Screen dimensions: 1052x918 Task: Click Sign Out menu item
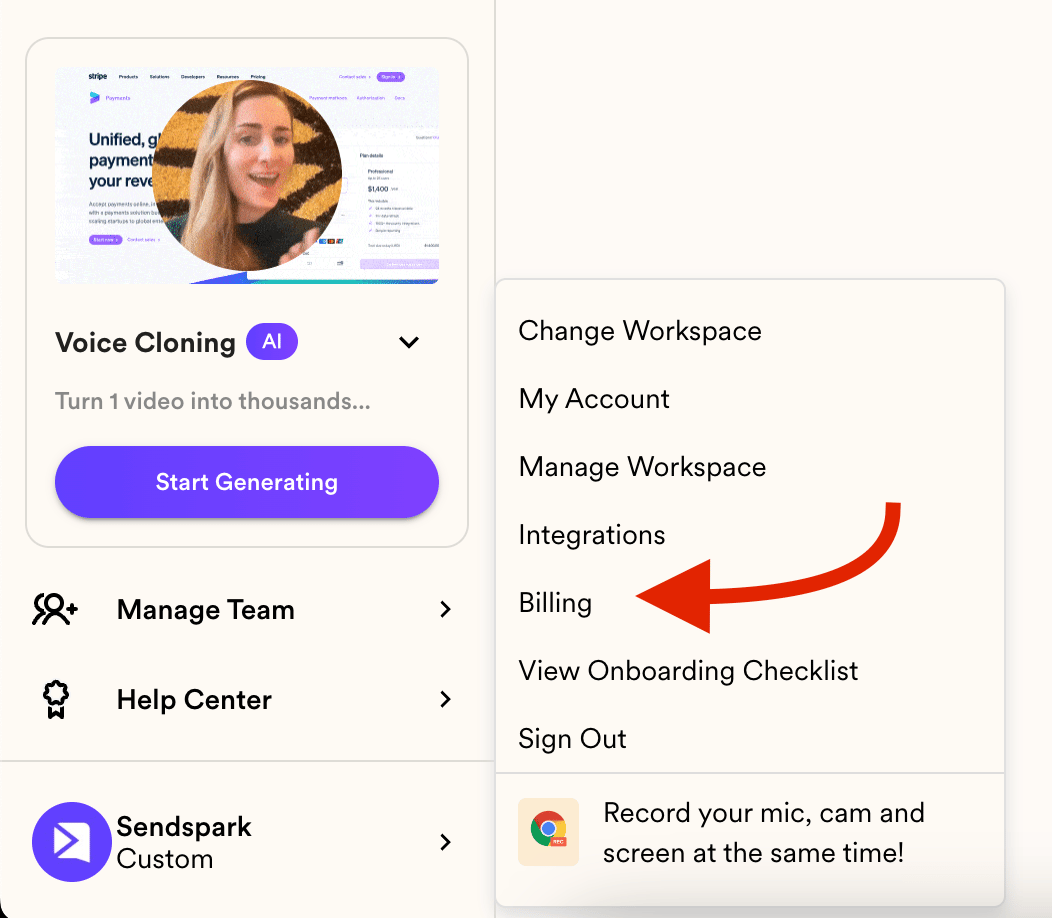(572, 738)
